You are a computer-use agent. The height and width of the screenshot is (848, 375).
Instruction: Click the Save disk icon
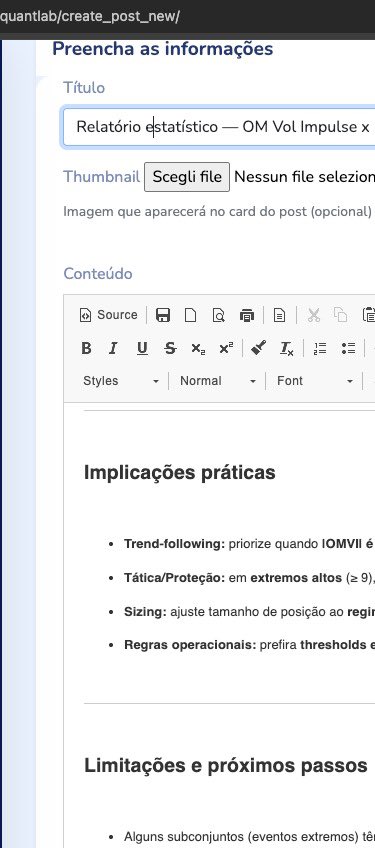(163, 315)
